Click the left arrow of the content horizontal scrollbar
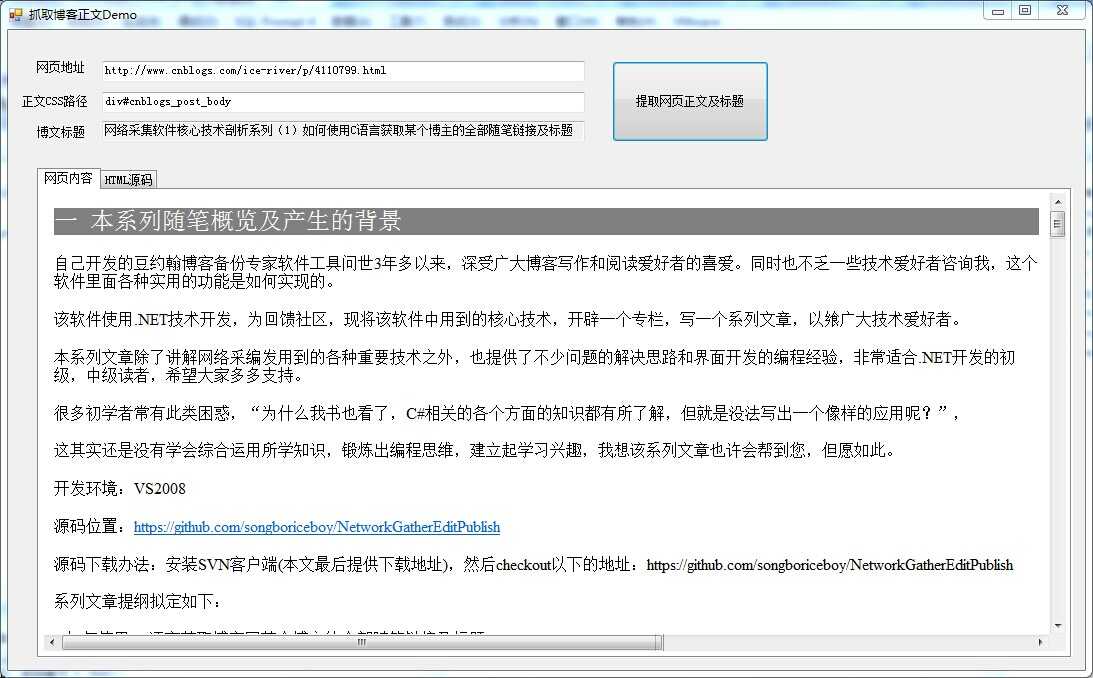 [x=51, y=642]
